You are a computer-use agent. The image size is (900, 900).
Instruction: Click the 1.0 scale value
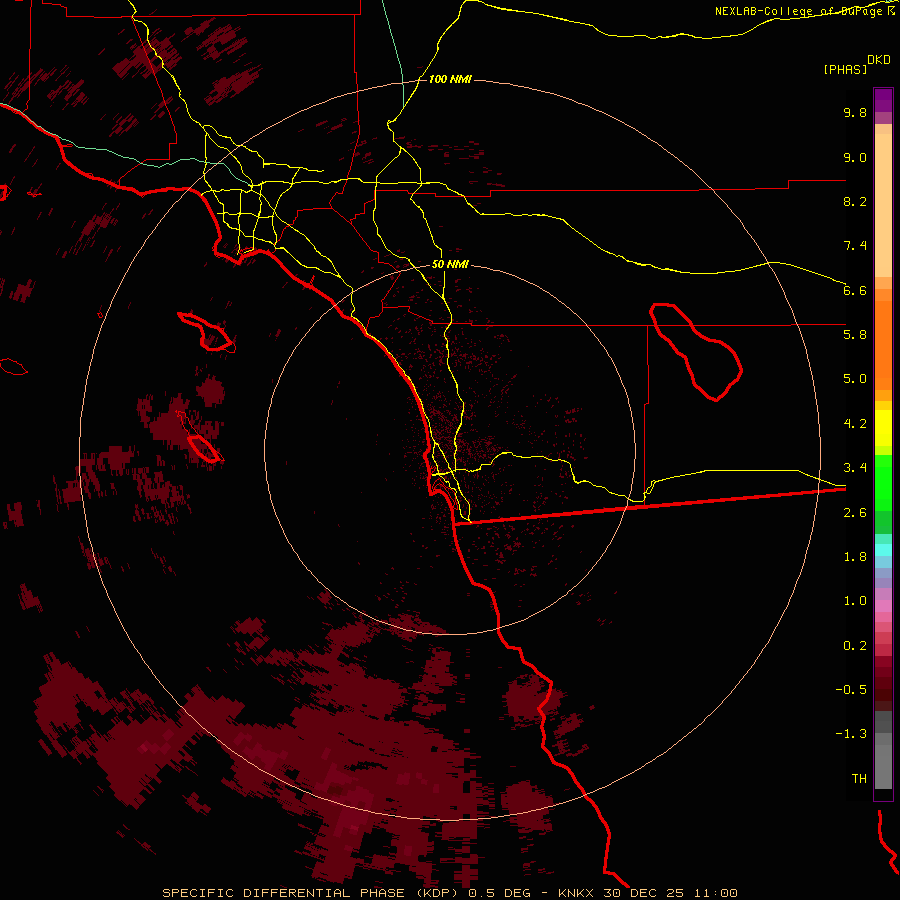pyautogui.click(x=855, y=601)
